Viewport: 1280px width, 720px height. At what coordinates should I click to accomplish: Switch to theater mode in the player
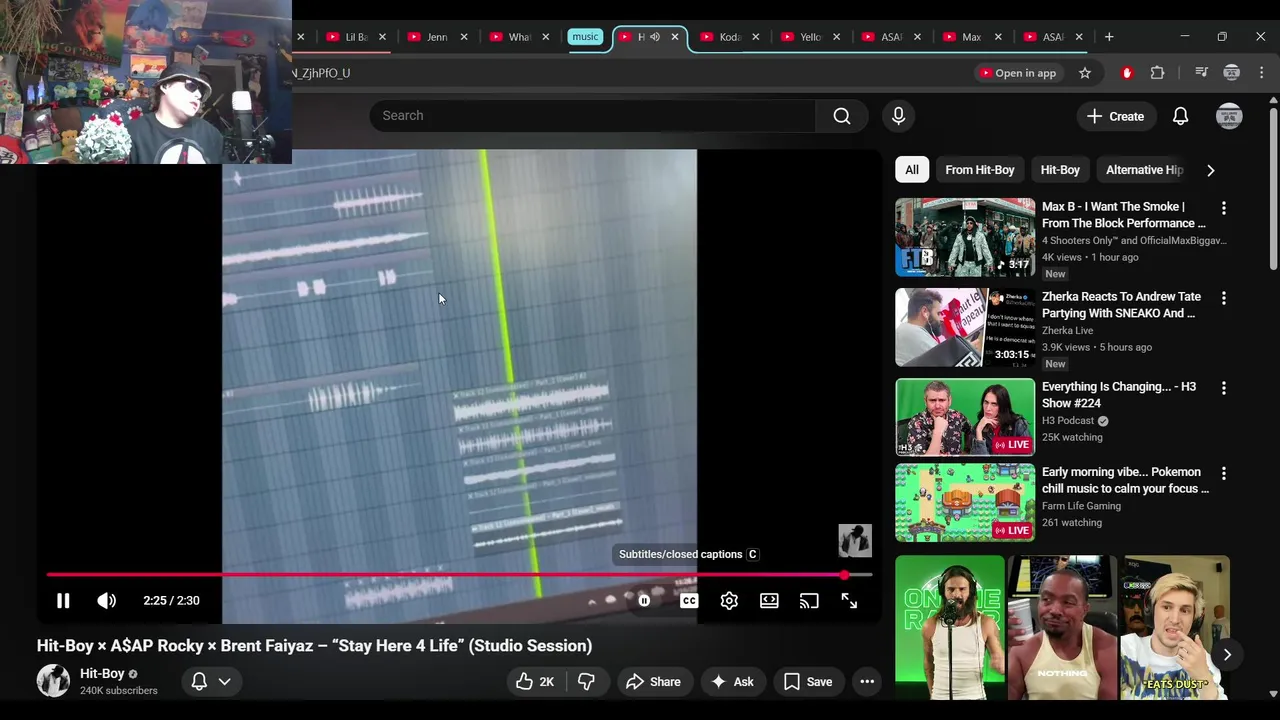(769, 601)
